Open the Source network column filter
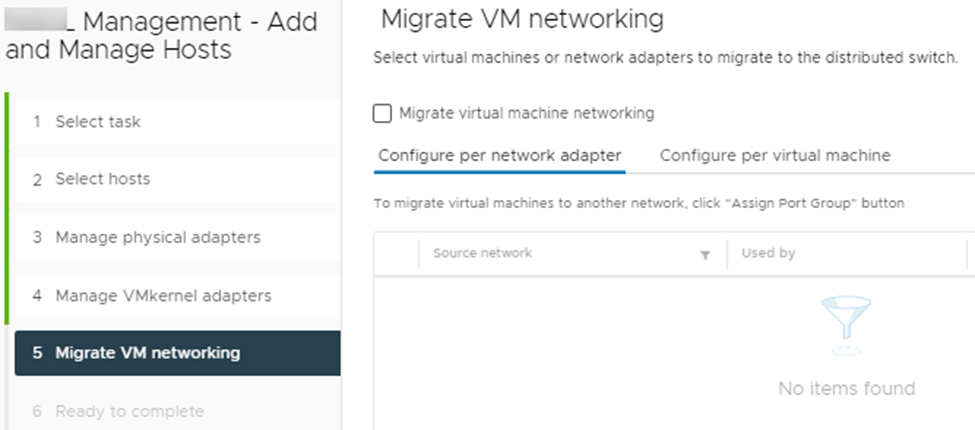This screenshot has height=430, width=975. pos(705,255)
